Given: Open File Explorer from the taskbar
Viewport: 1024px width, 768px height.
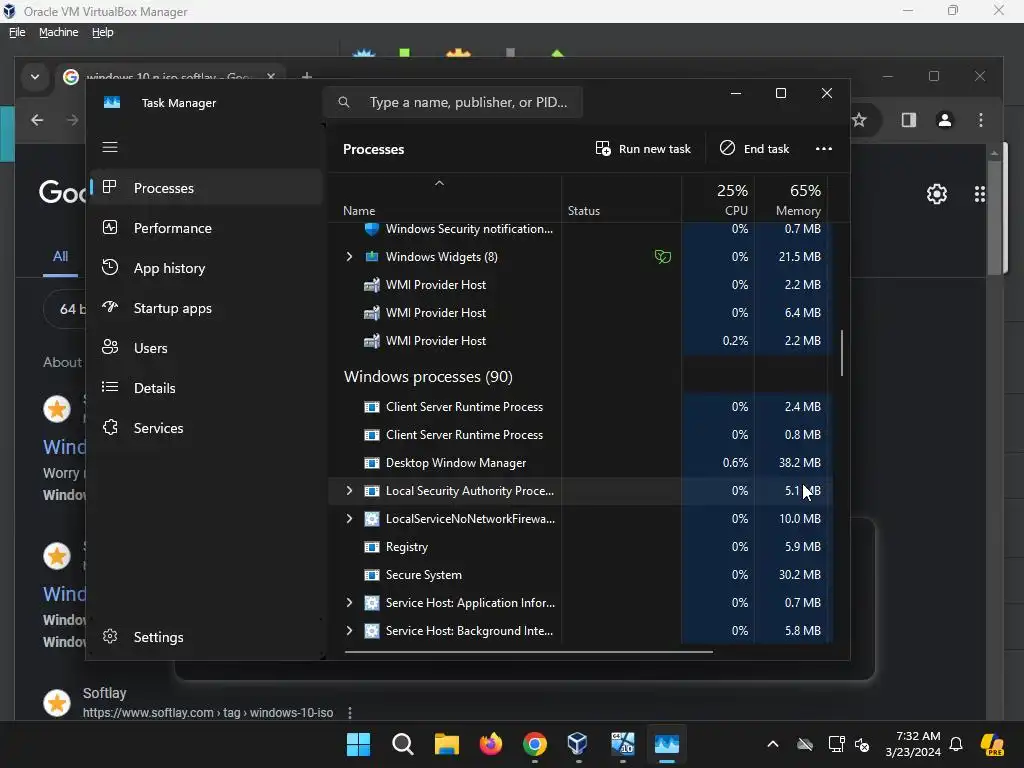Looking at the screenshot, I should (x=447, y=744).
